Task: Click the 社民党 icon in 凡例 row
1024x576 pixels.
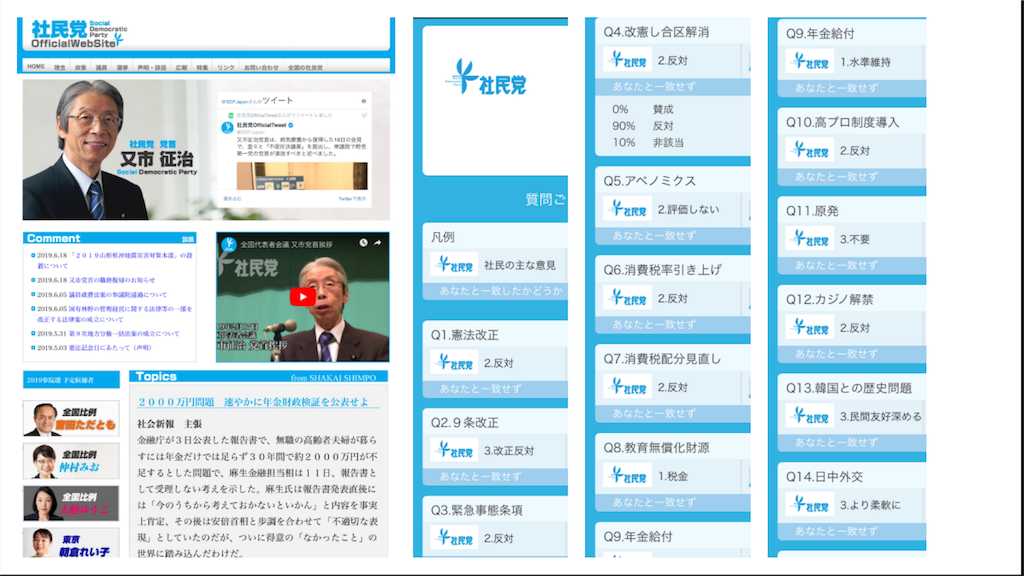Action: 455,264
